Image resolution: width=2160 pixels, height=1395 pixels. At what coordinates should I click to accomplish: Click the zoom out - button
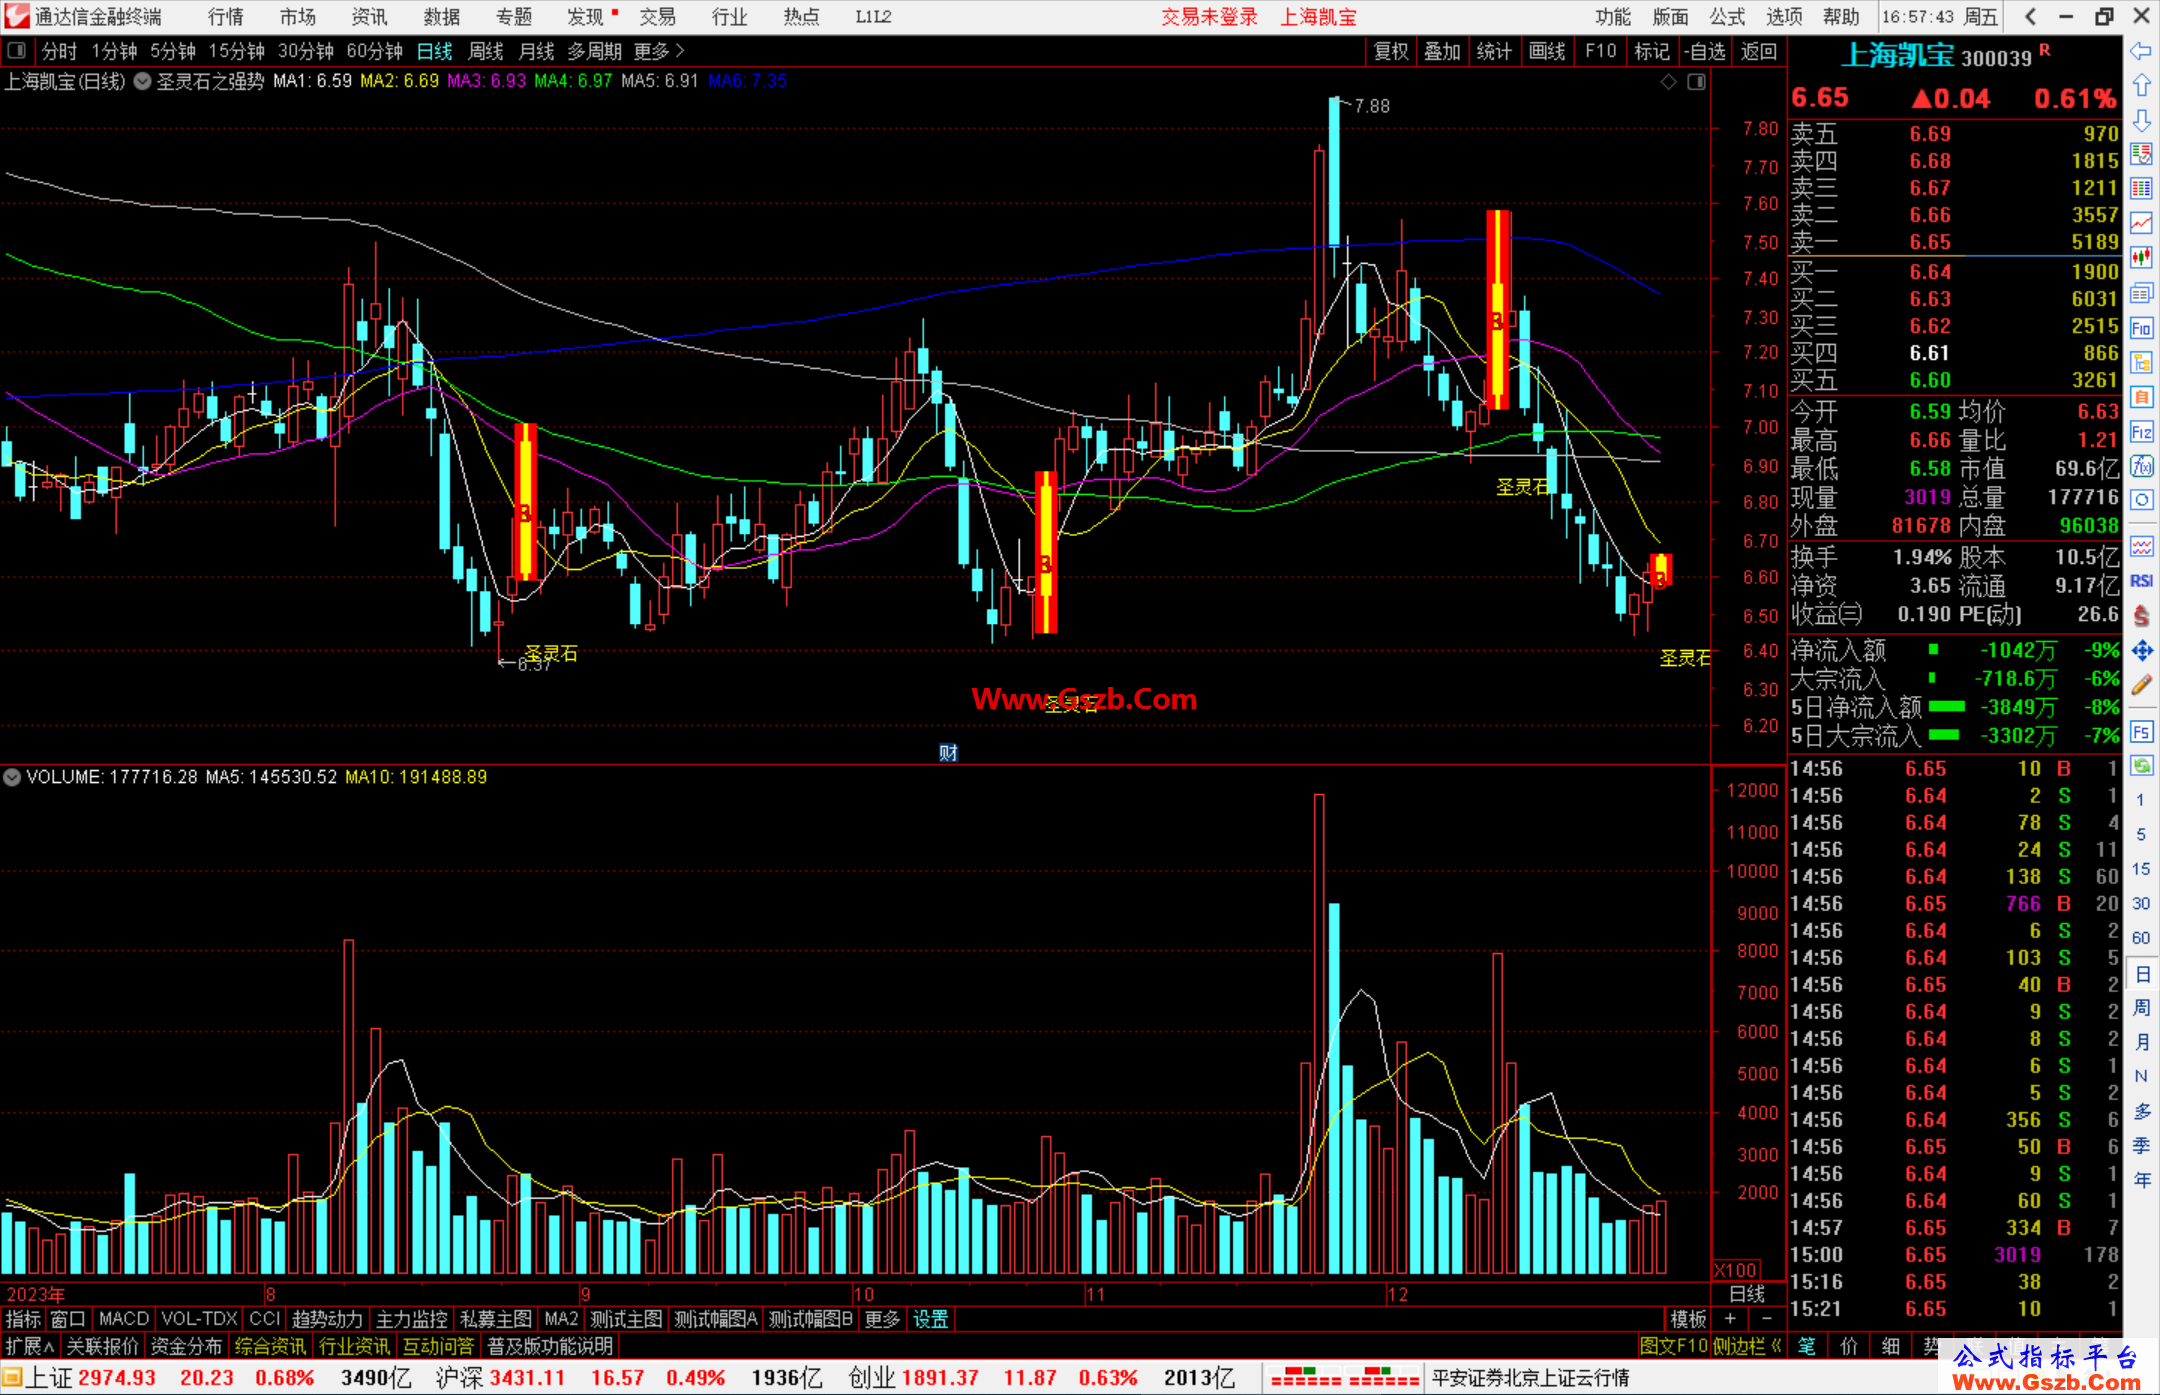pyautogui.click(x=1766, y=1319)
